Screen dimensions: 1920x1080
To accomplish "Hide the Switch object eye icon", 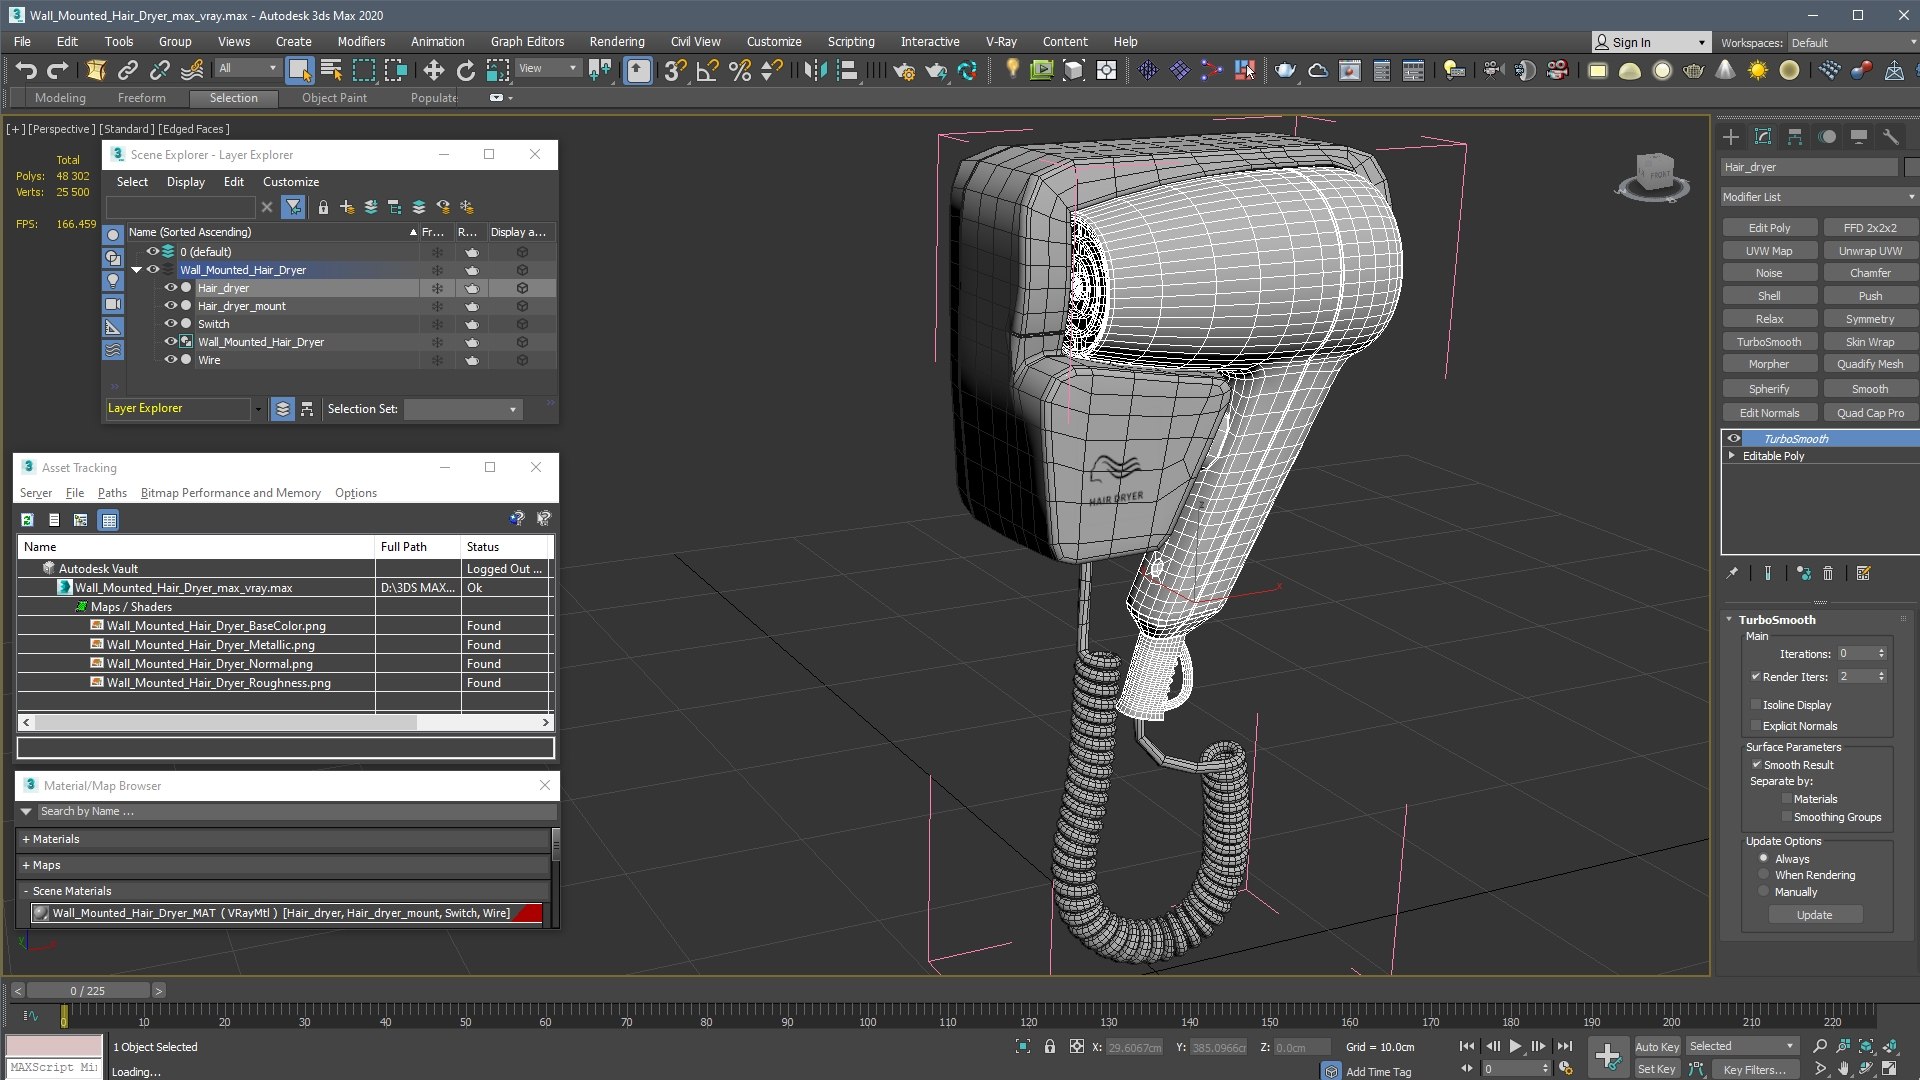I will [170, 324].
